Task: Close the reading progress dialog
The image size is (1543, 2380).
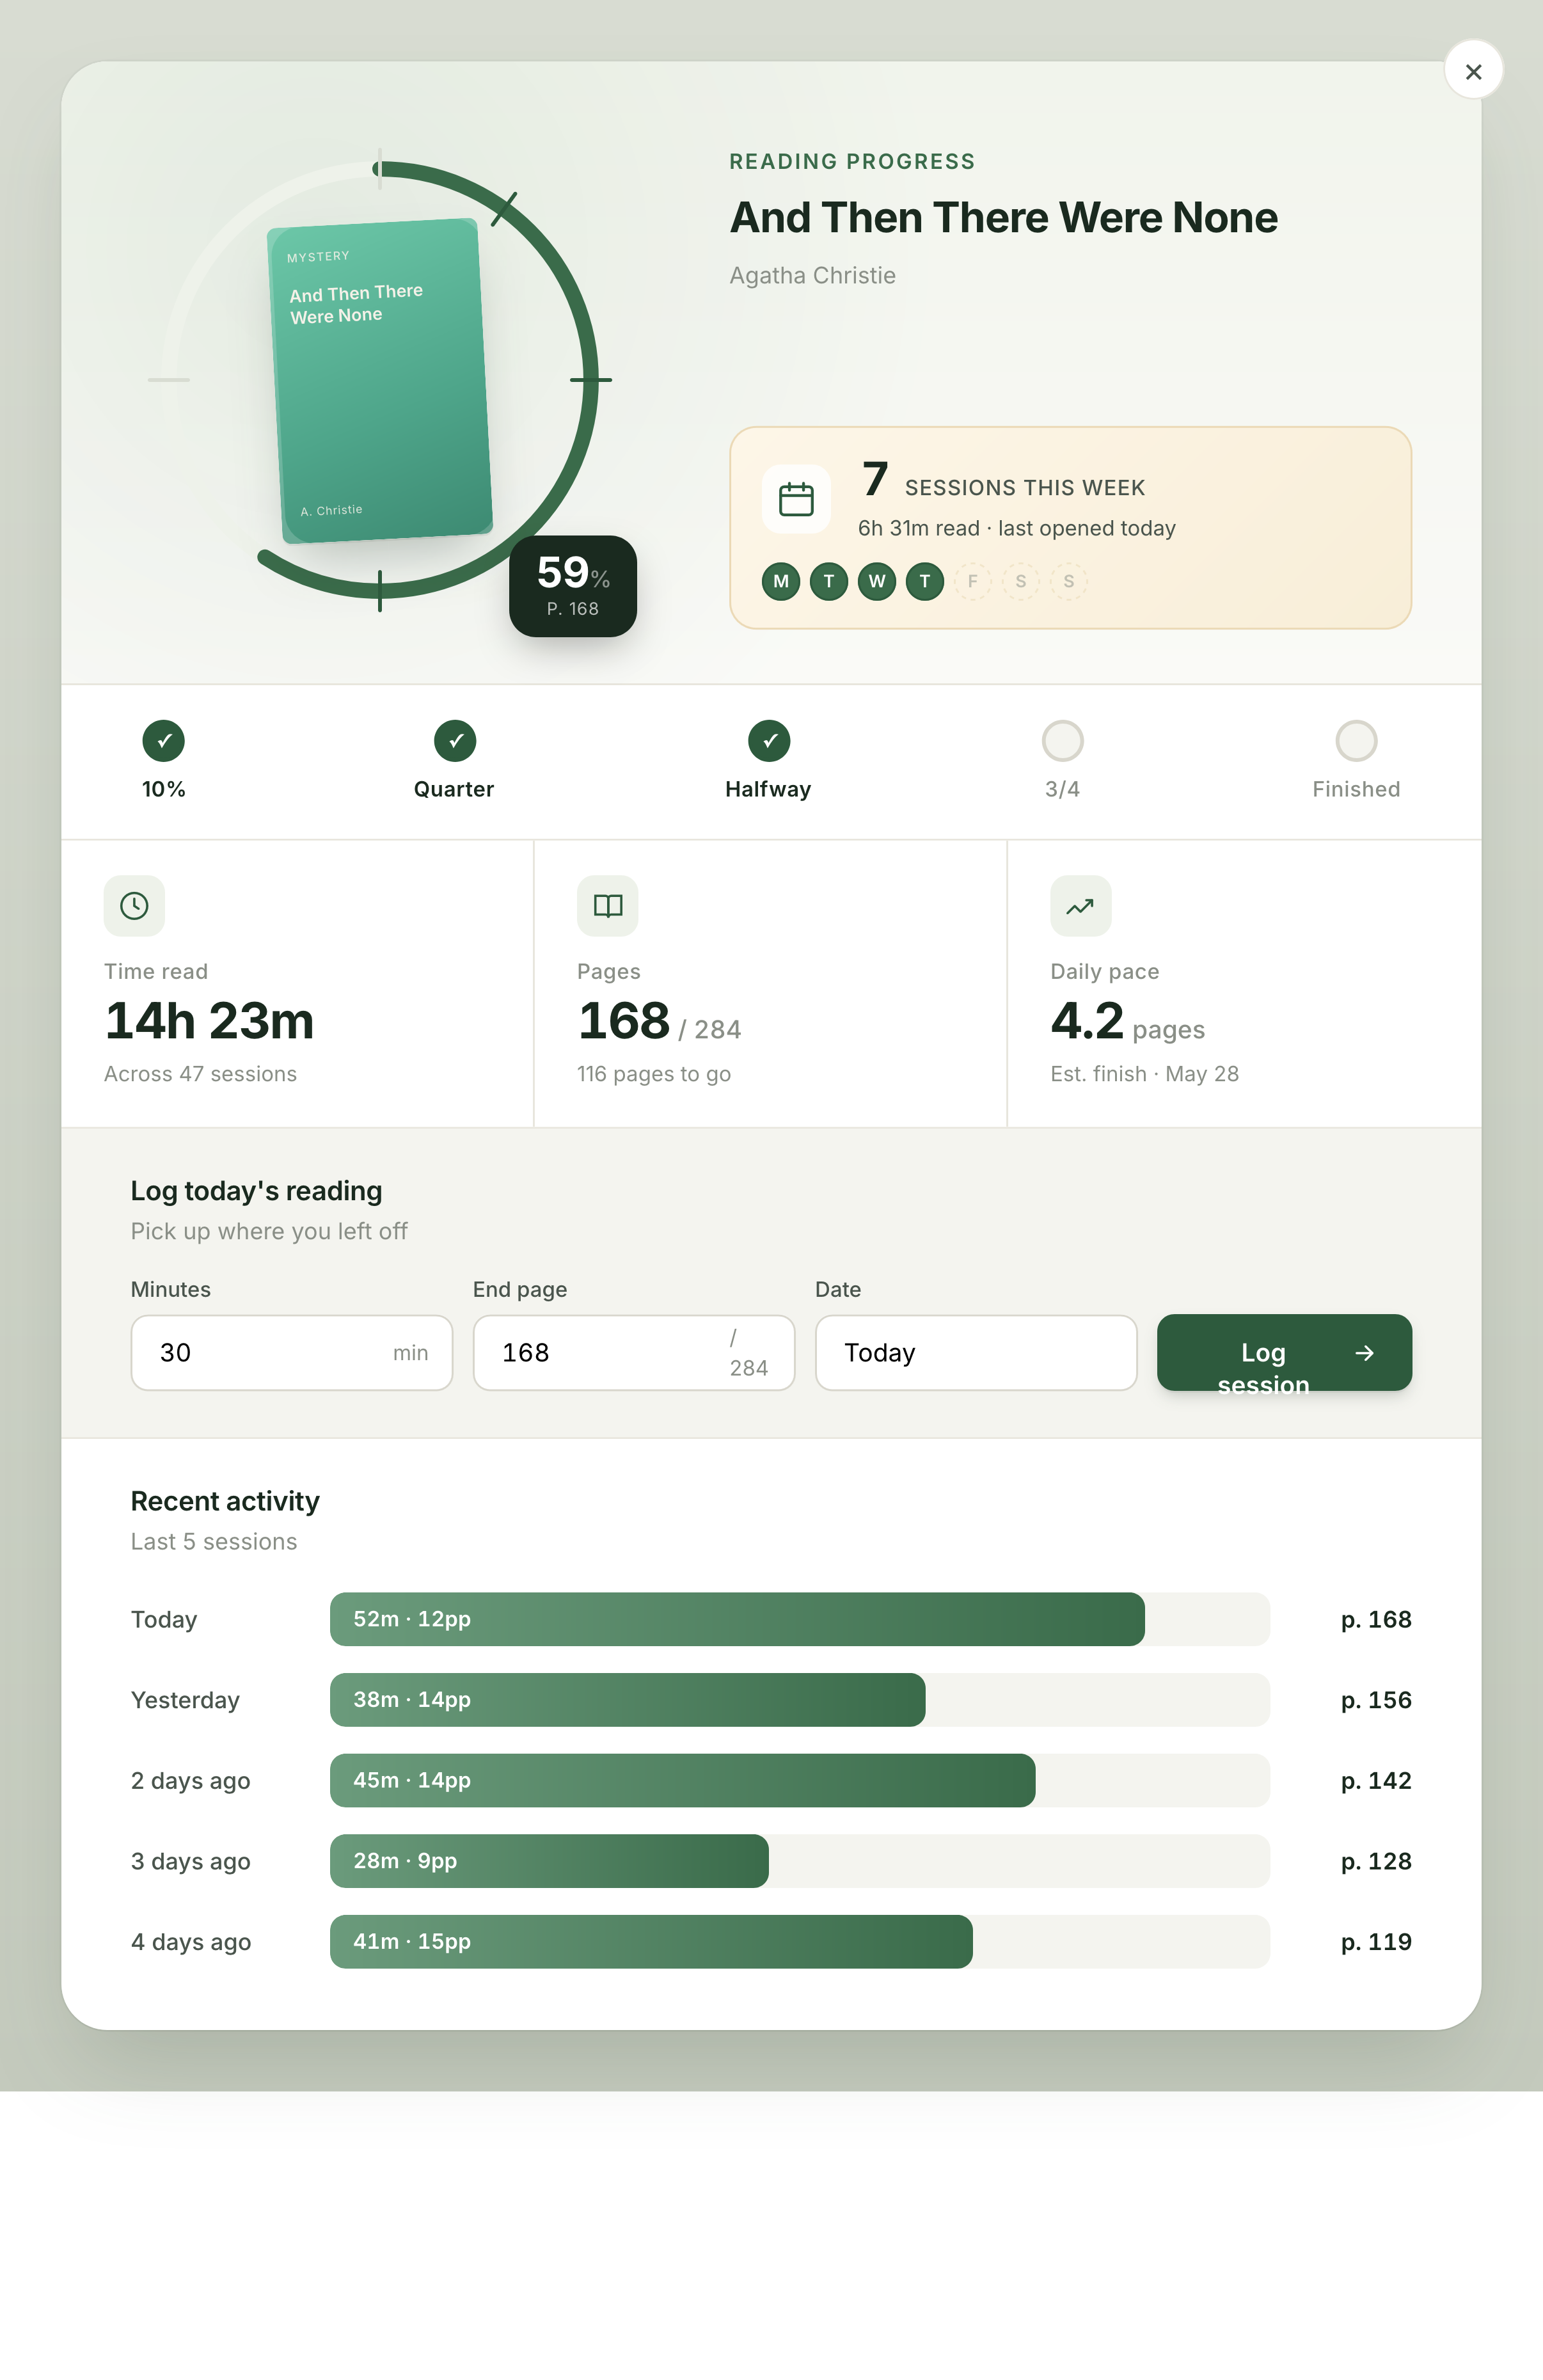Action: (x=1472, y=71)
